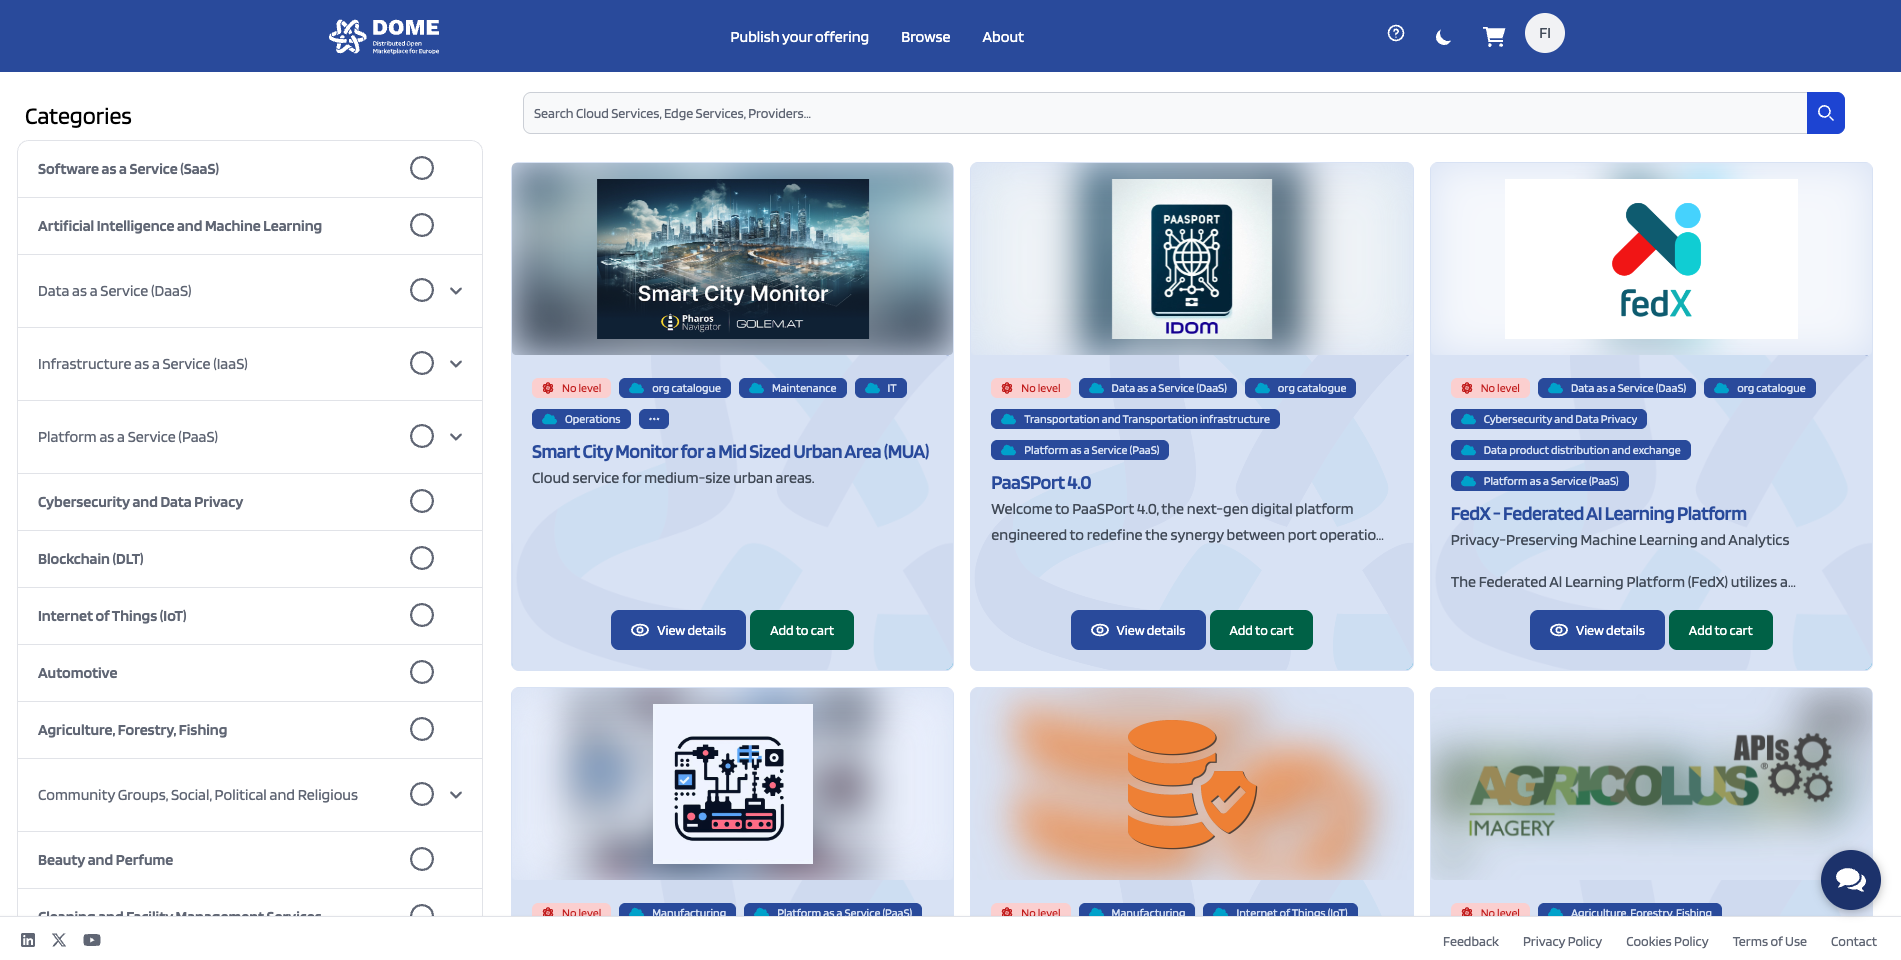Add FedX platform to cart
Screen dimensions: 1901x960
pos(1720,630)
